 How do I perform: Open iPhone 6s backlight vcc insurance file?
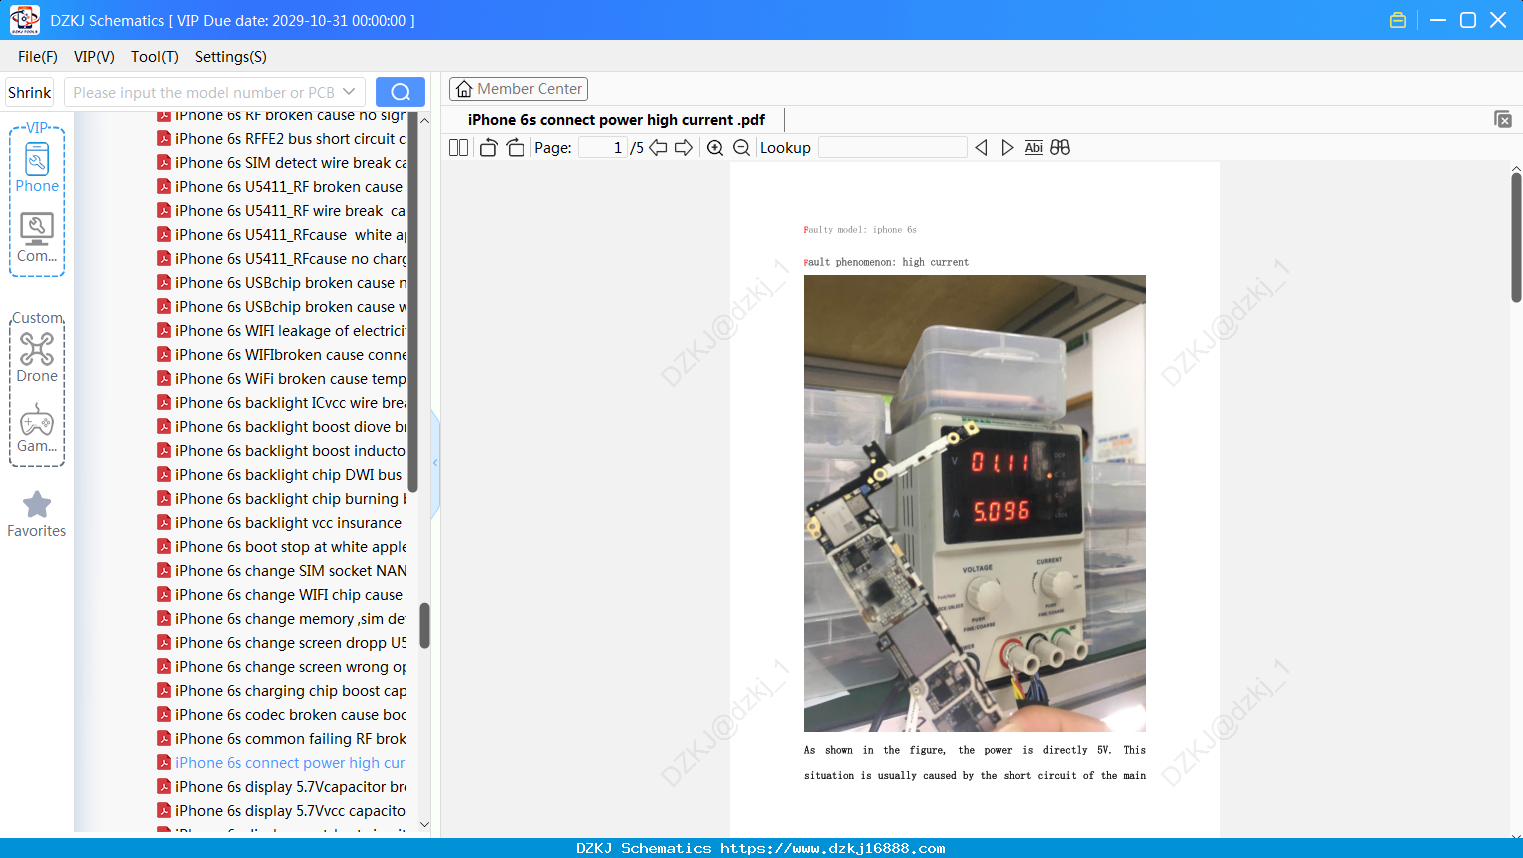pos(288,523)
